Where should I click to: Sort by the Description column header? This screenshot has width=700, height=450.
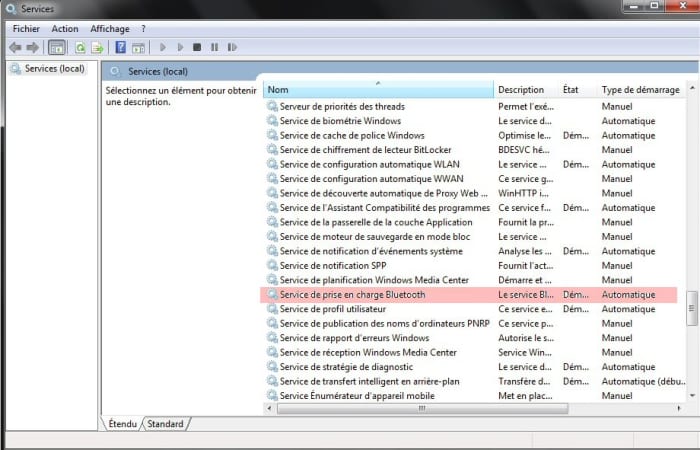tap(526, 90)
